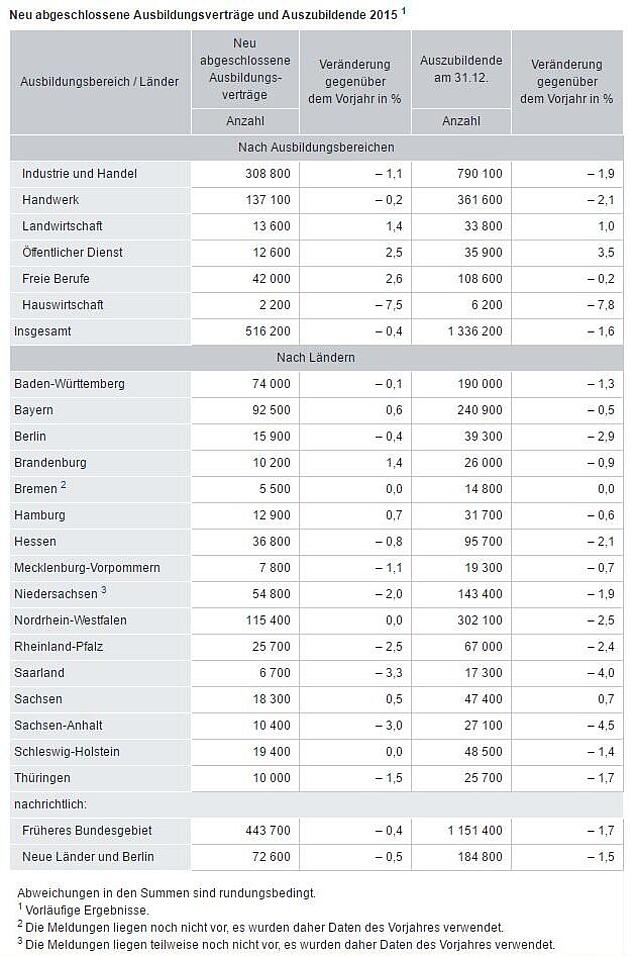Click footnote marker 2 next to Bremen

[63, 485]
